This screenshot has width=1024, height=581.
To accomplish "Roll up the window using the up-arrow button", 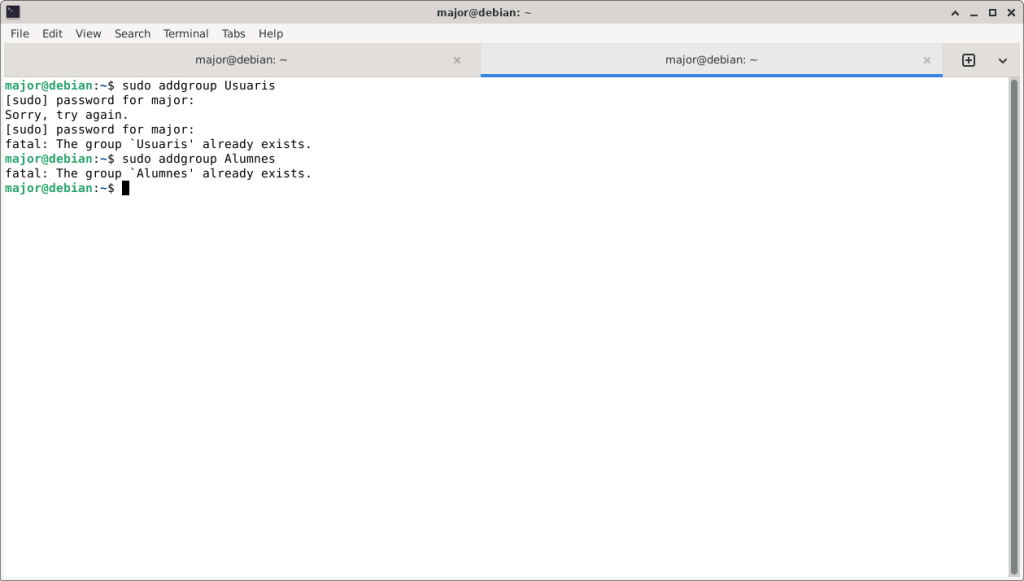I will click(954, 12).
